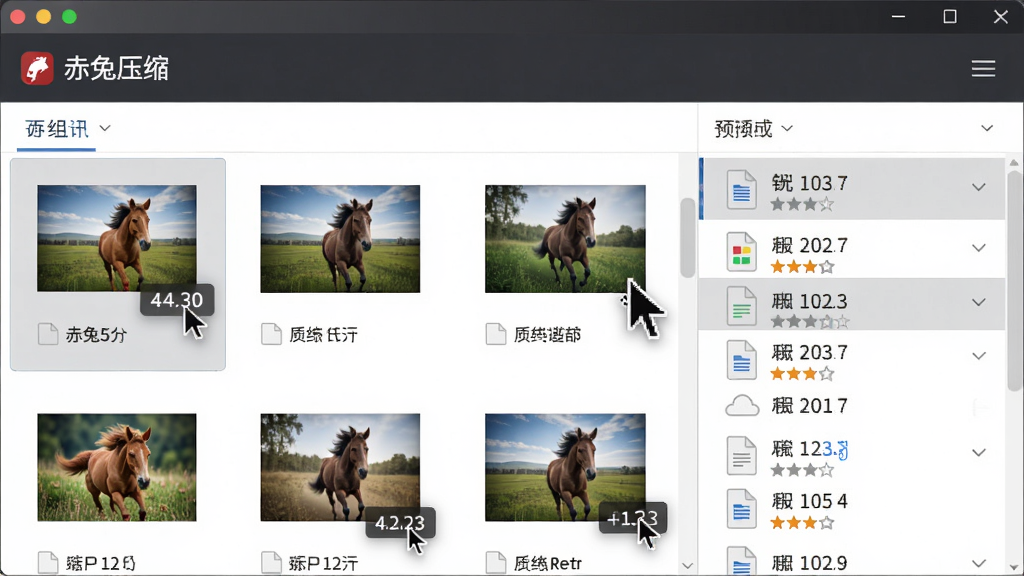Click the file icon next to P12 in the bottom-left label

click(48, 563)
